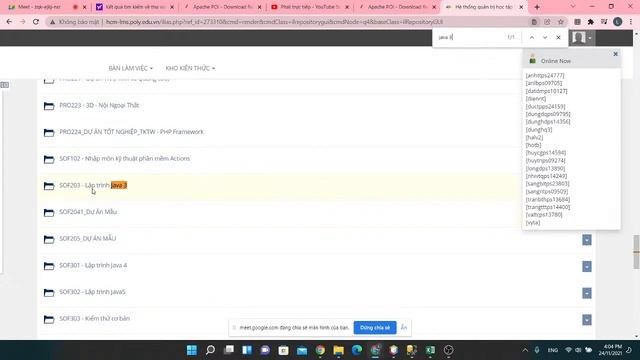Open taskbar Search
Image resolution: width=640 pixels, height=360 pixels.
pyautogui.click(x=210, y=350)
